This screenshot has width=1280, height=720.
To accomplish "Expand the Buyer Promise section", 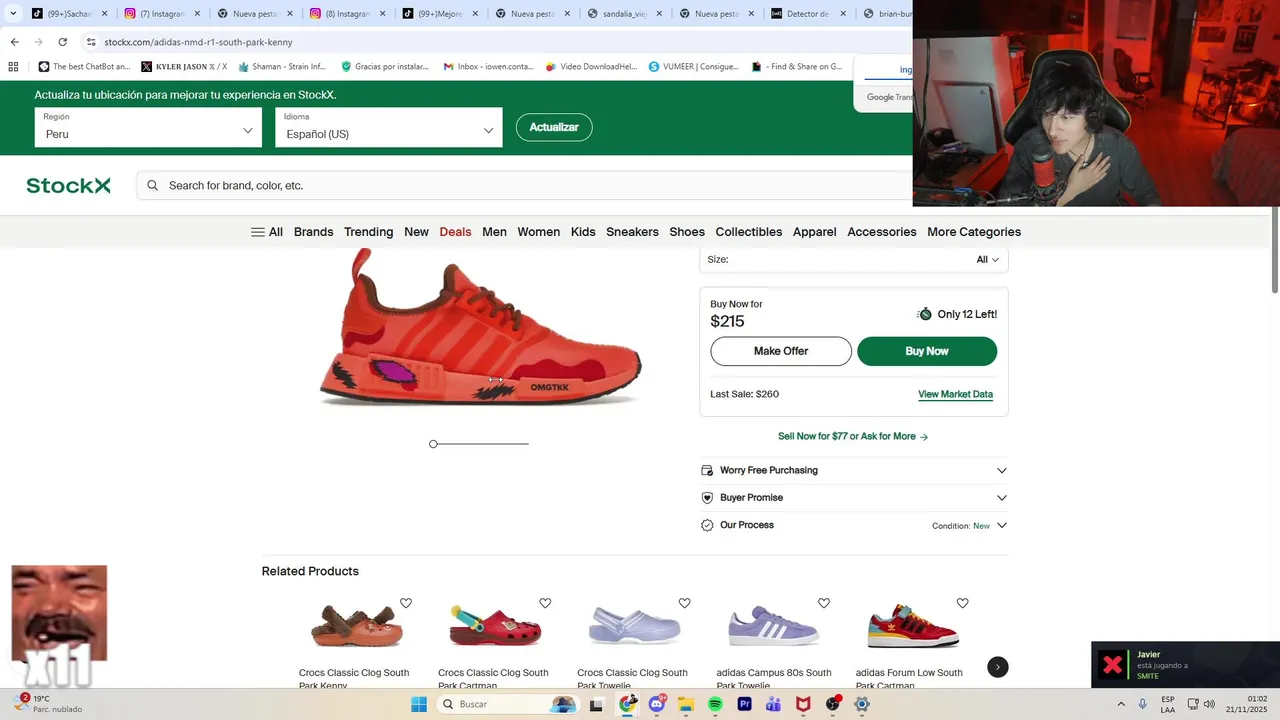I will (x=854, y=497).
